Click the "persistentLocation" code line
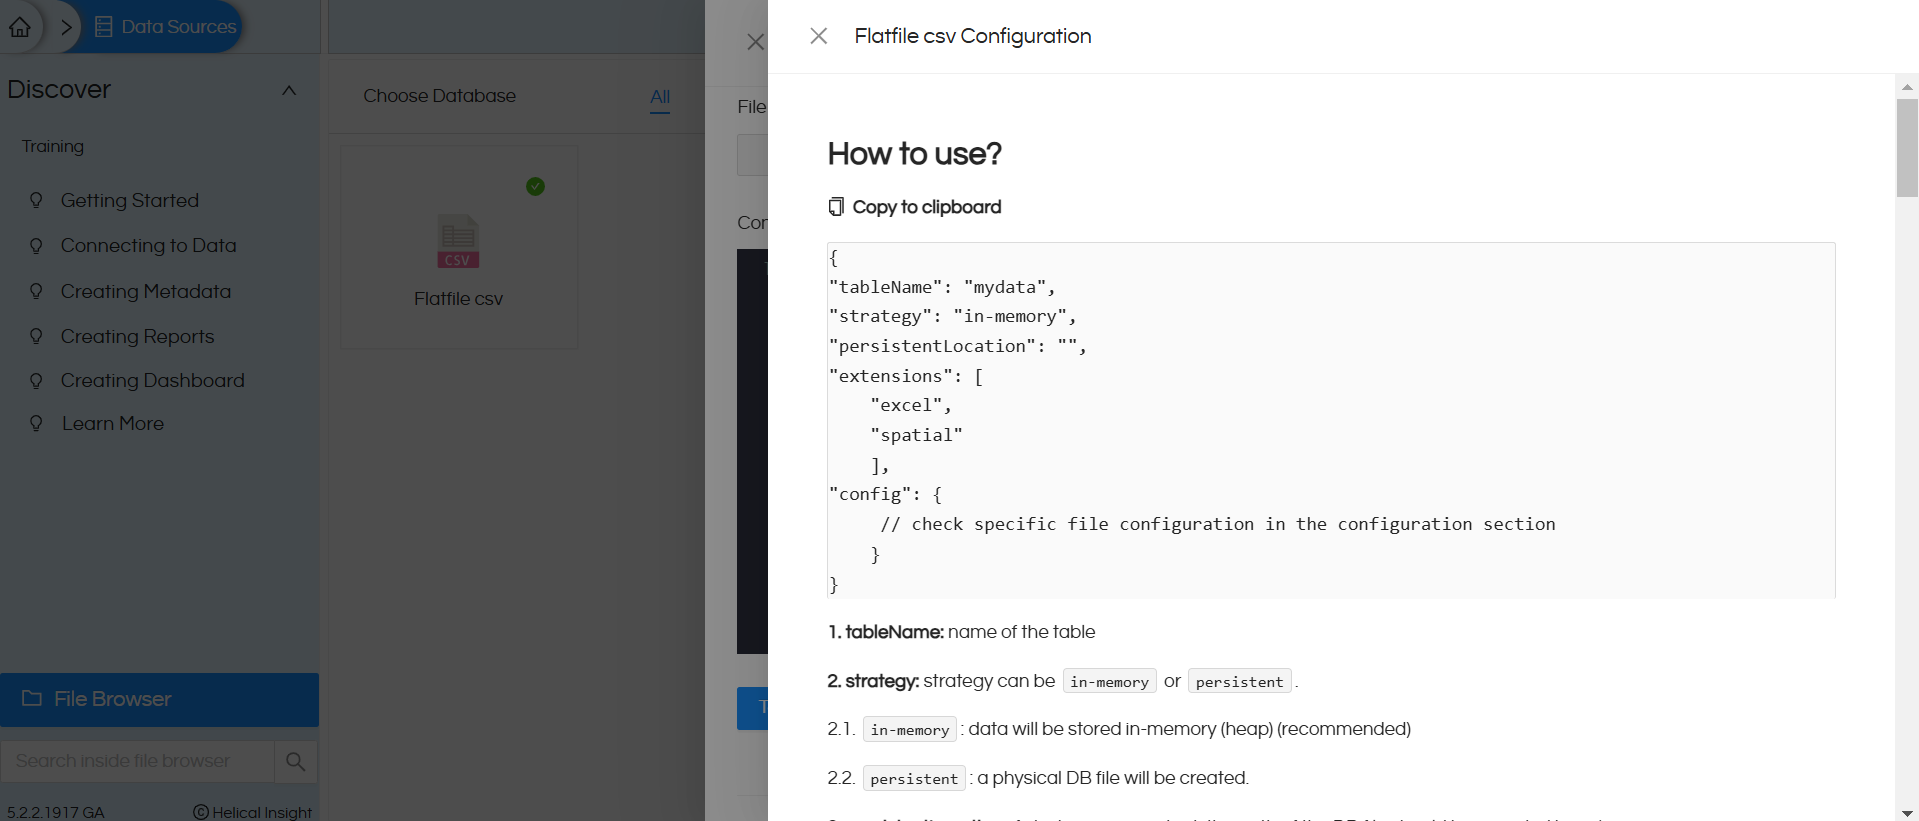Viewport: 1919px width, 821px height. [958, 346]
